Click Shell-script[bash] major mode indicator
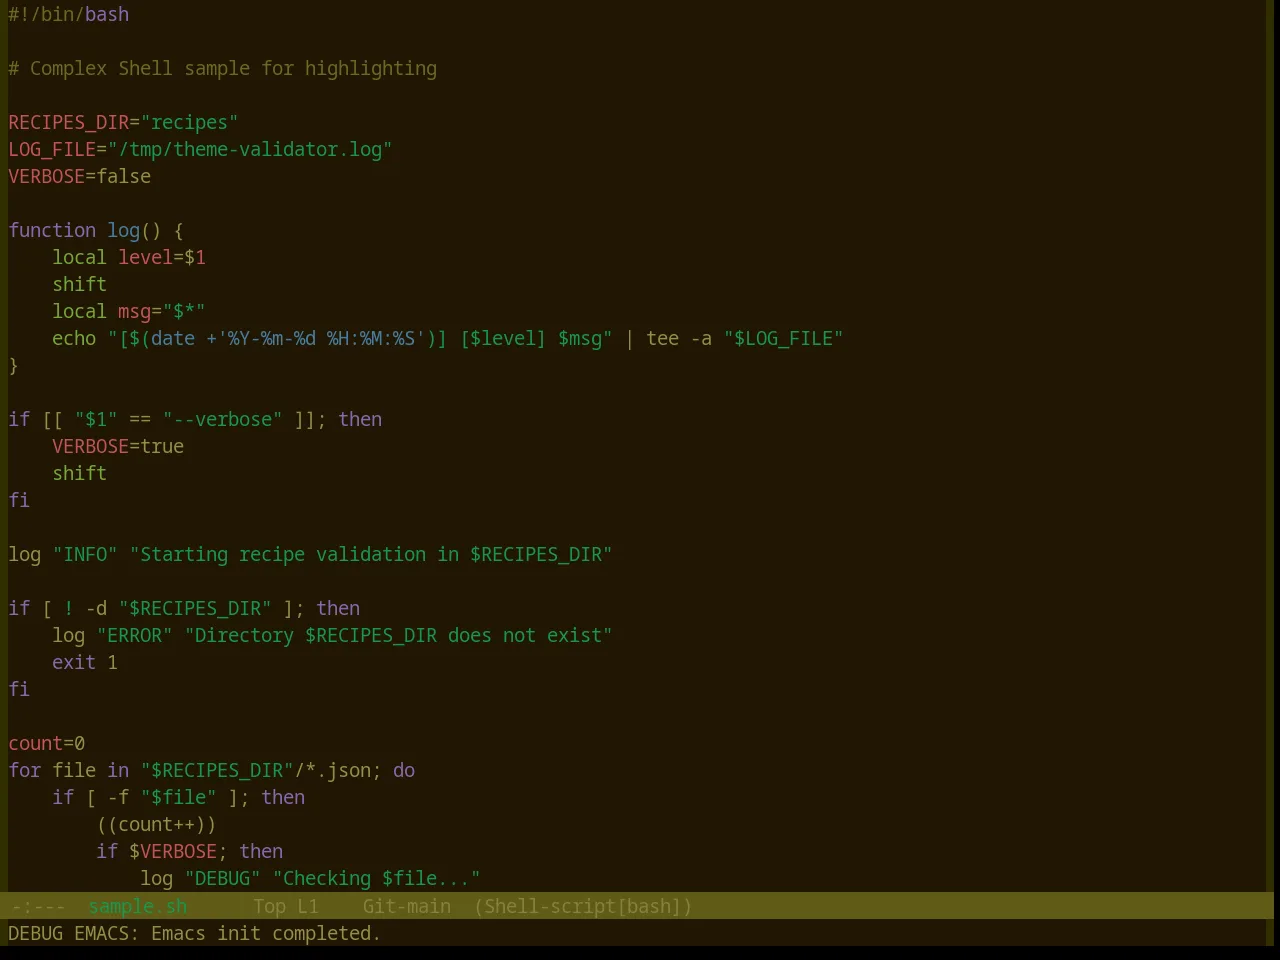The width and height of the screenshot is (1280, 960). [583, 906]
